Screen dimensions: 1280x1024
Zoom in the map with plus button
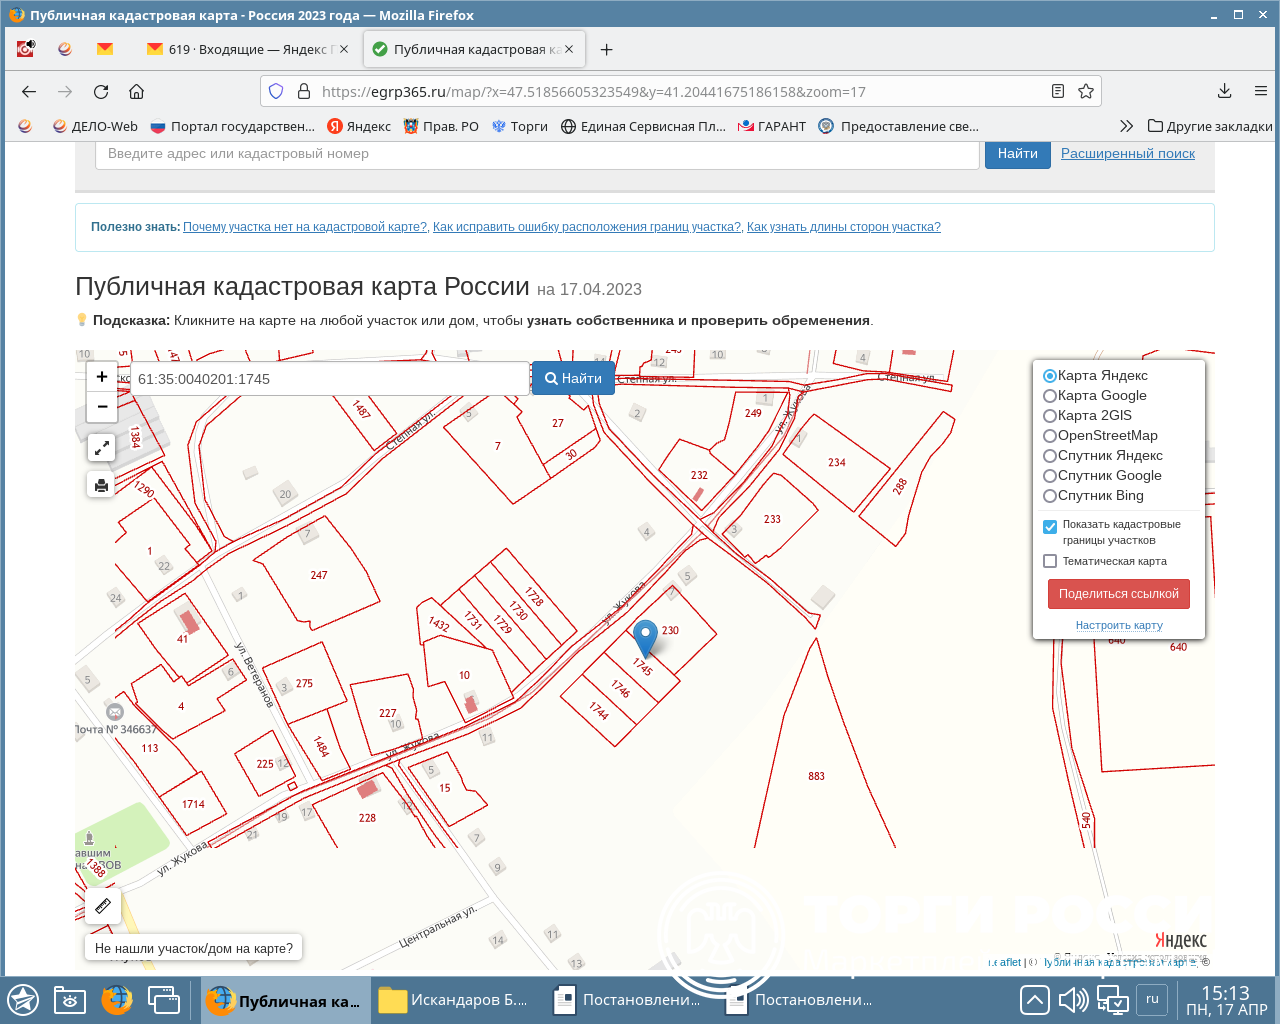[x=102, y=377]
